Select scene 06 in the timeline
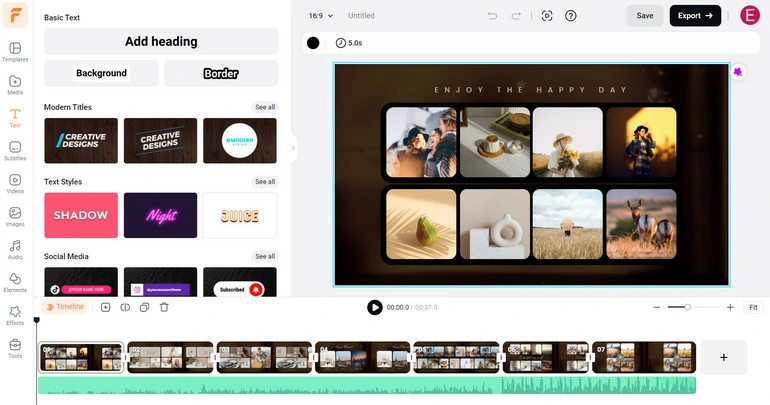 546,357
